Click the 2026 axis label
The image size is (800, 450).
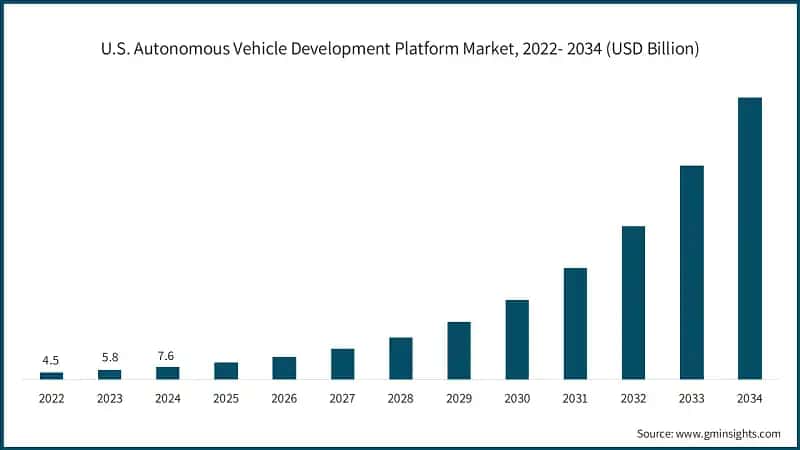point(284,398)
